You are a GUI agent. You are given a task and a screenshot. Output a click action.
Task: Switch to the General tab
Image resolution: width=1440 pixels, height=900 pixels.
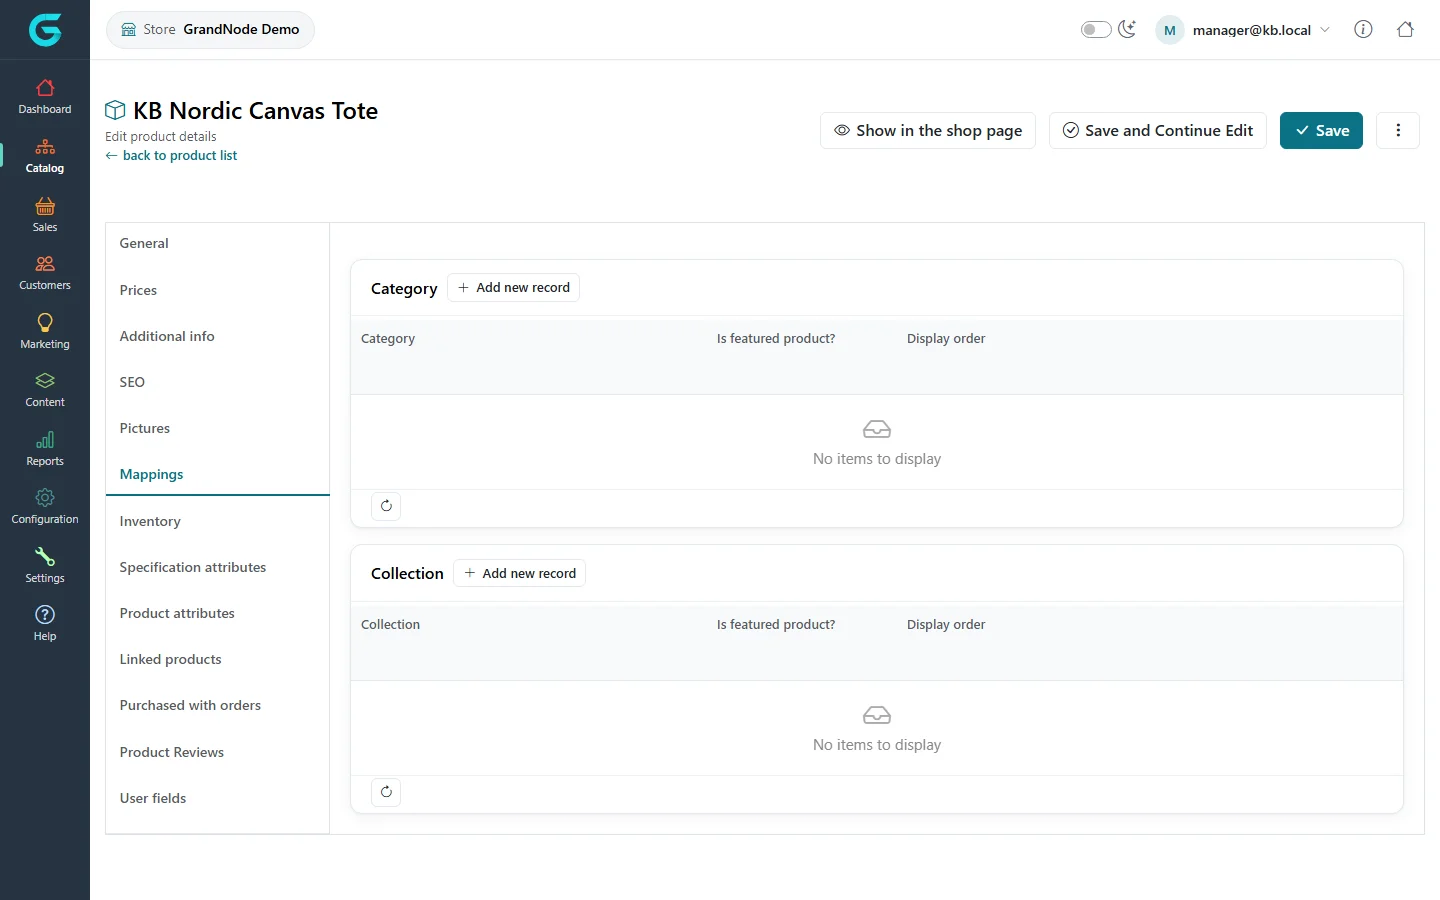(217, 243)
